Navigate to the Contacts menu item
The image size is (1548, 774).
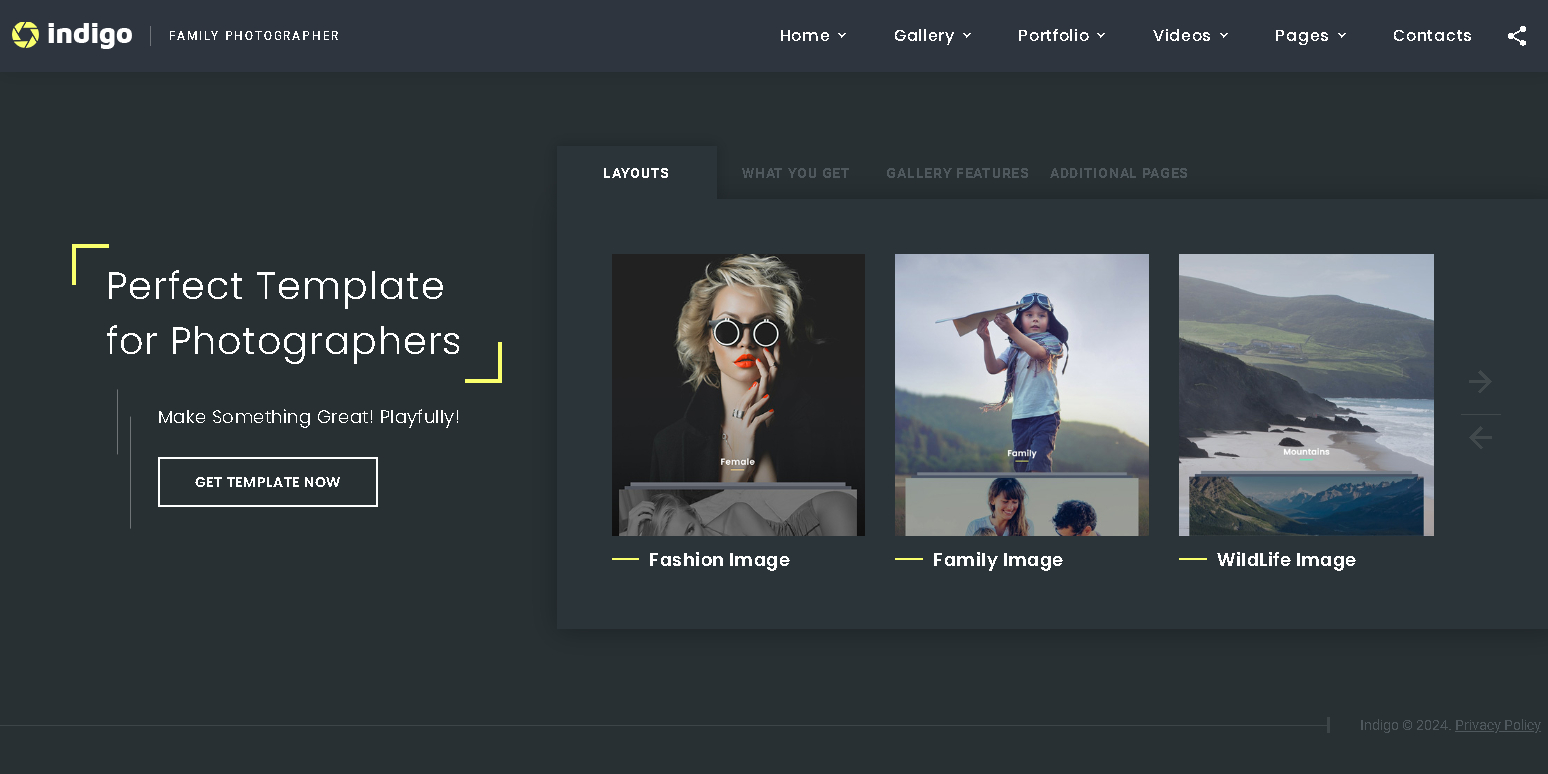(x=1432, y=35)
